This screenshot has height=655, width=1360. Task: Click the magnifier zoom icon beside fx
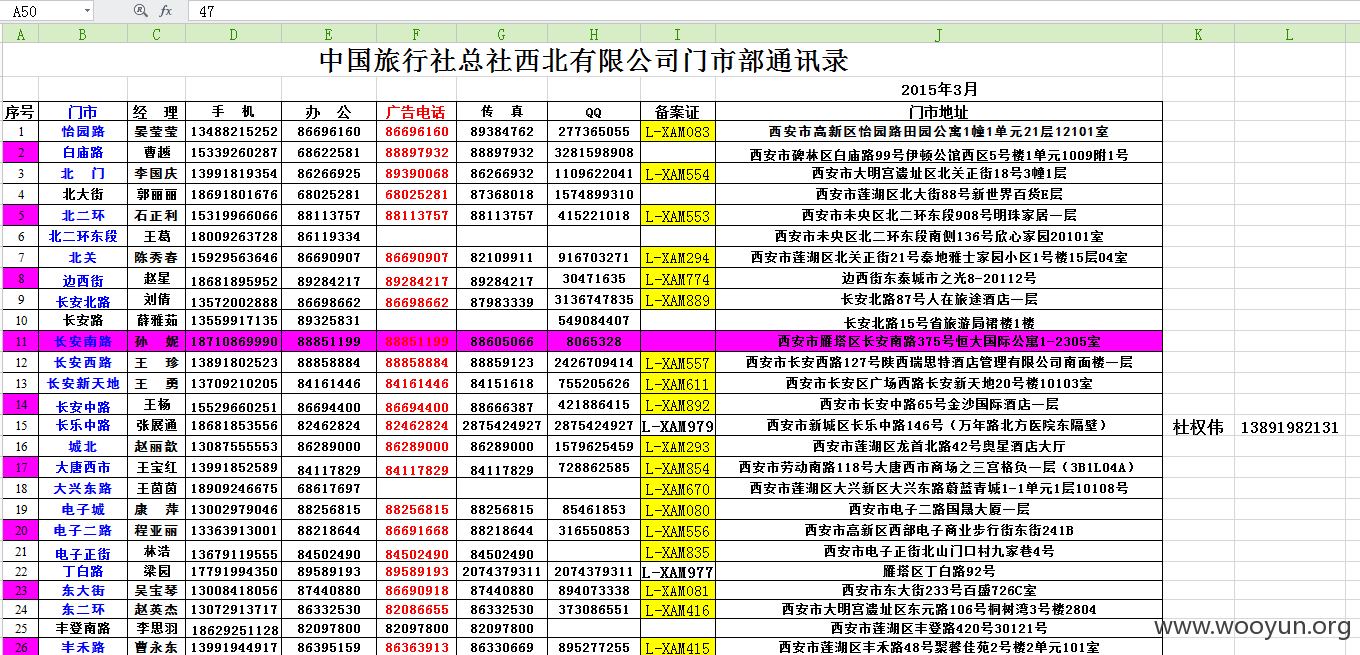[x=140, y=11]
